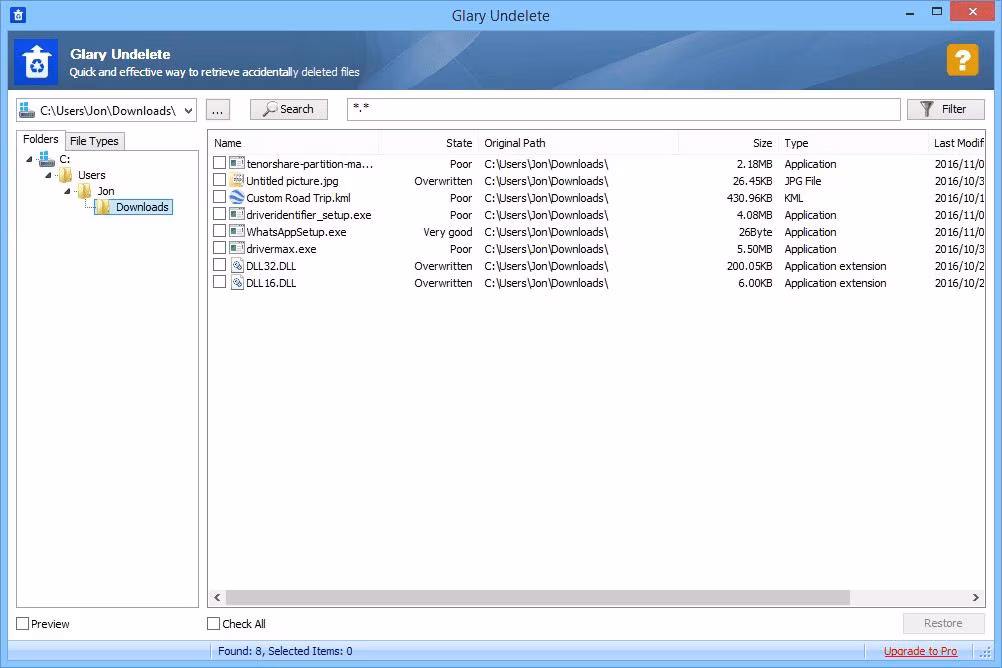Click the drive icon in path combo box

[x=27, y=110]
